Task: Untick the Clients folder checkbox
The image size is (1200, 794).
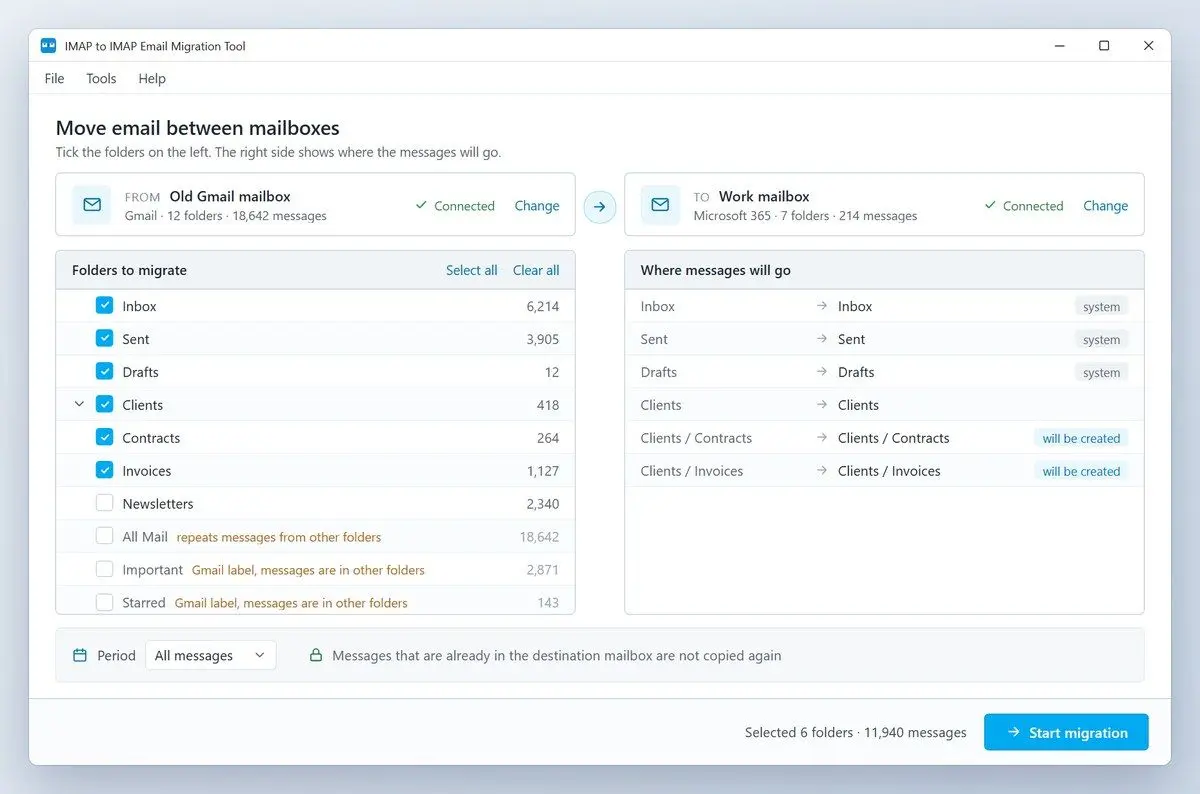Action: click(104, 405)
